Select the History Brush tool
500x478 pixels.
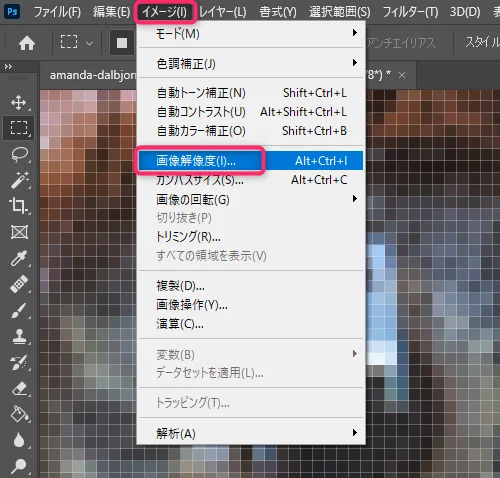click(x=19, y=362)
